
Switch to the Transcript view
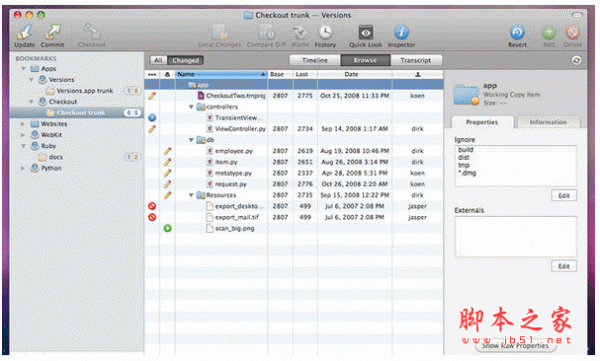coord(416,60)
